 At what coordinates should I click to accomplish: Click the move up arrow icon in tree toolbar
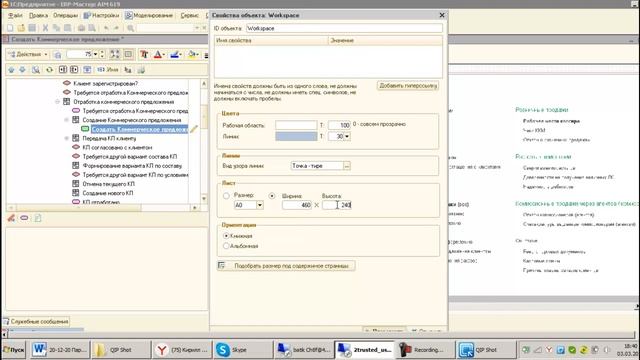[x=11, y=70]
